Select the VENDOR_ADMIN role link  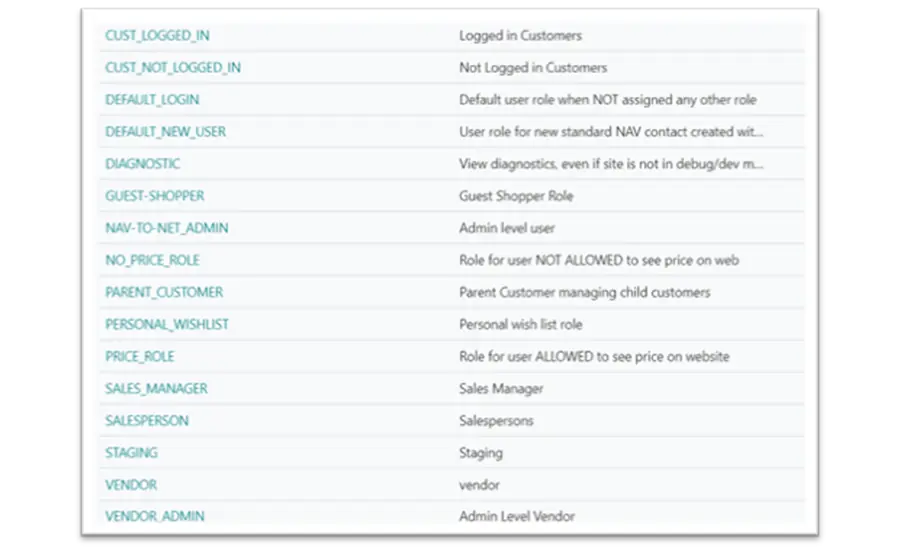click(154, 517)
